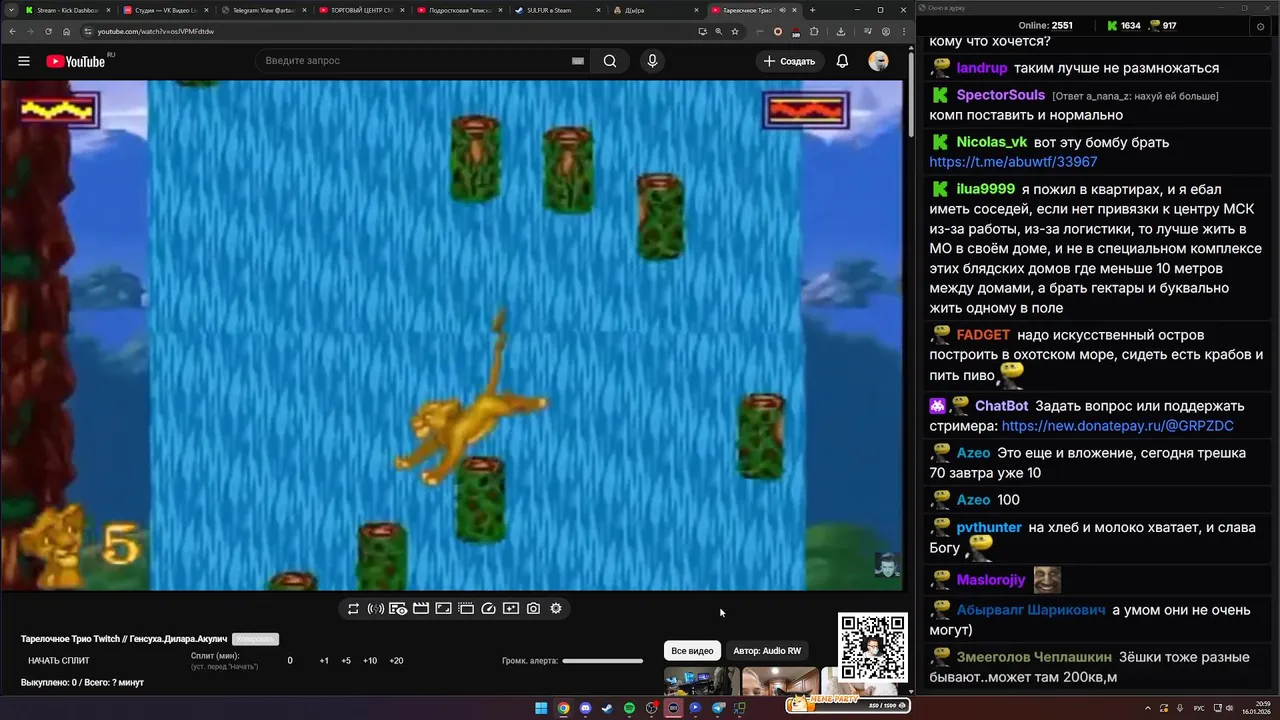
Task: Open t.me/abuwtf/33967 link in chat
Action: pyautogui.click(x=1013, y=162)
